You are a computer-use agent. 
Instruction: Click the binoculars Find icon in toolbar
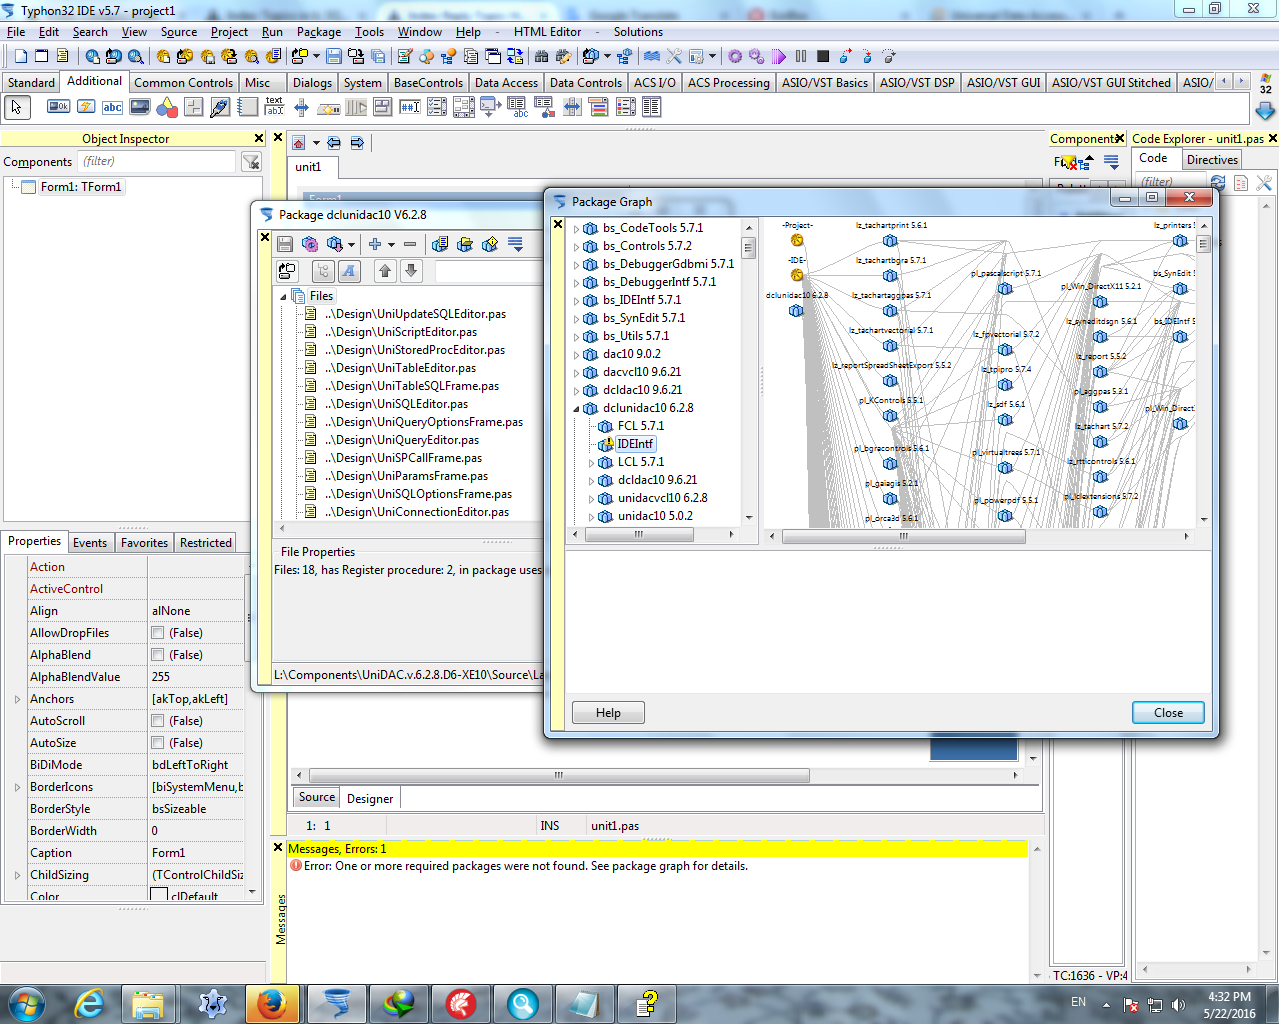tap(541, 57)
